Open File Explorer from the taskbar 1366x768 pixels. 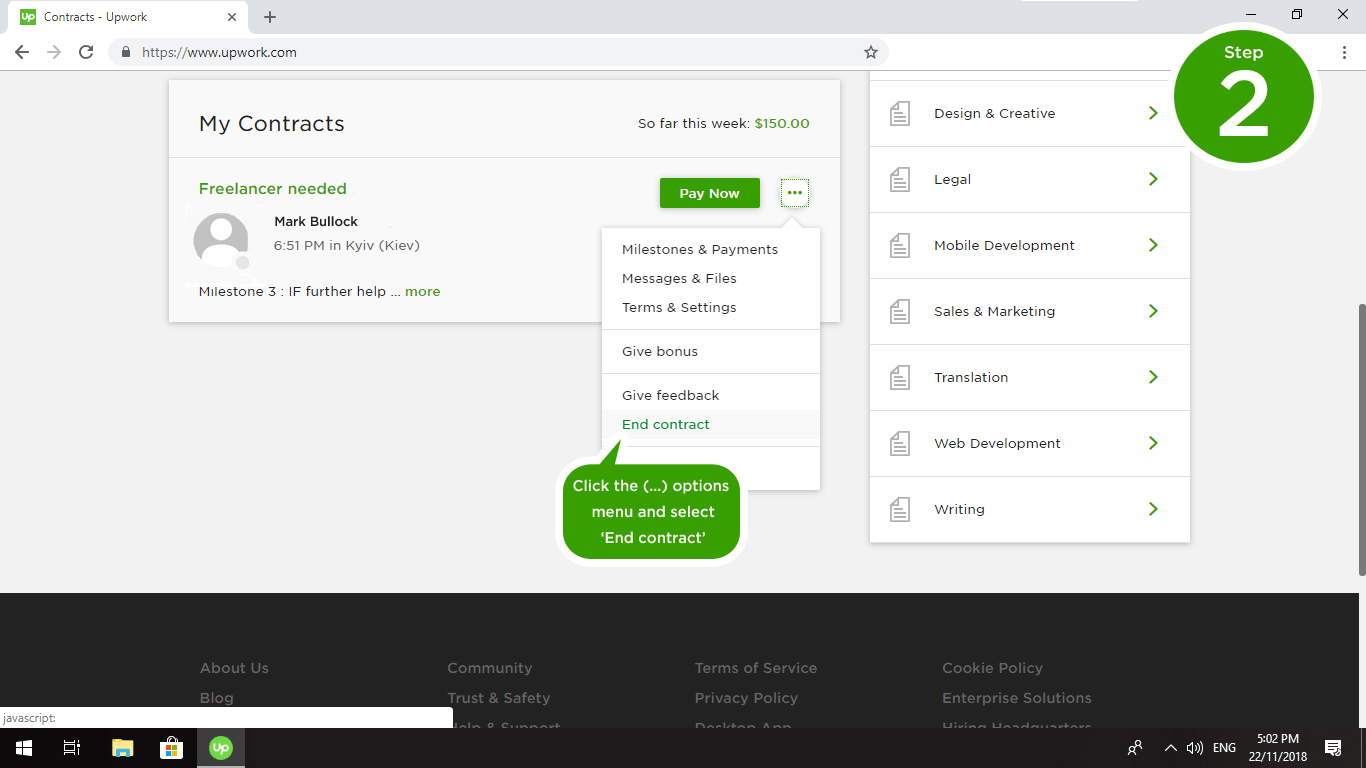pyautogui.click(x=122, y=748)
